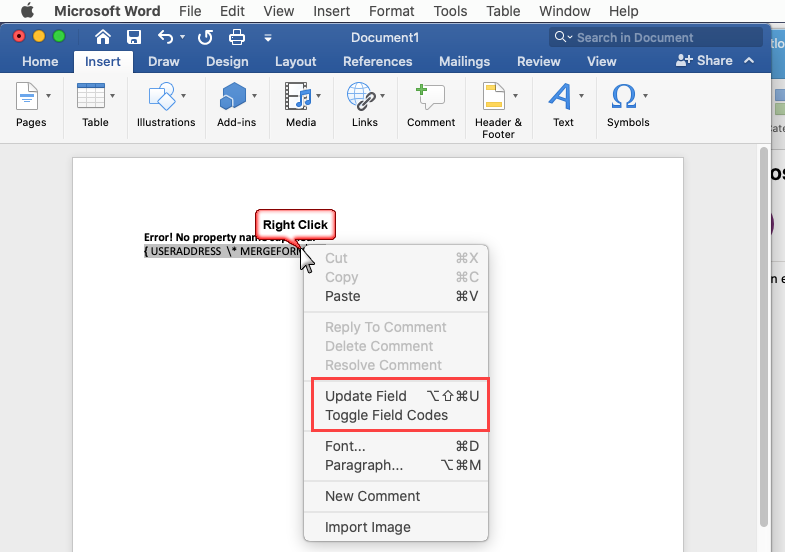The width and height of the screenshot is (785, 552).
Task: Click the Save floppy disk icon
Action: tap(134, 37)
